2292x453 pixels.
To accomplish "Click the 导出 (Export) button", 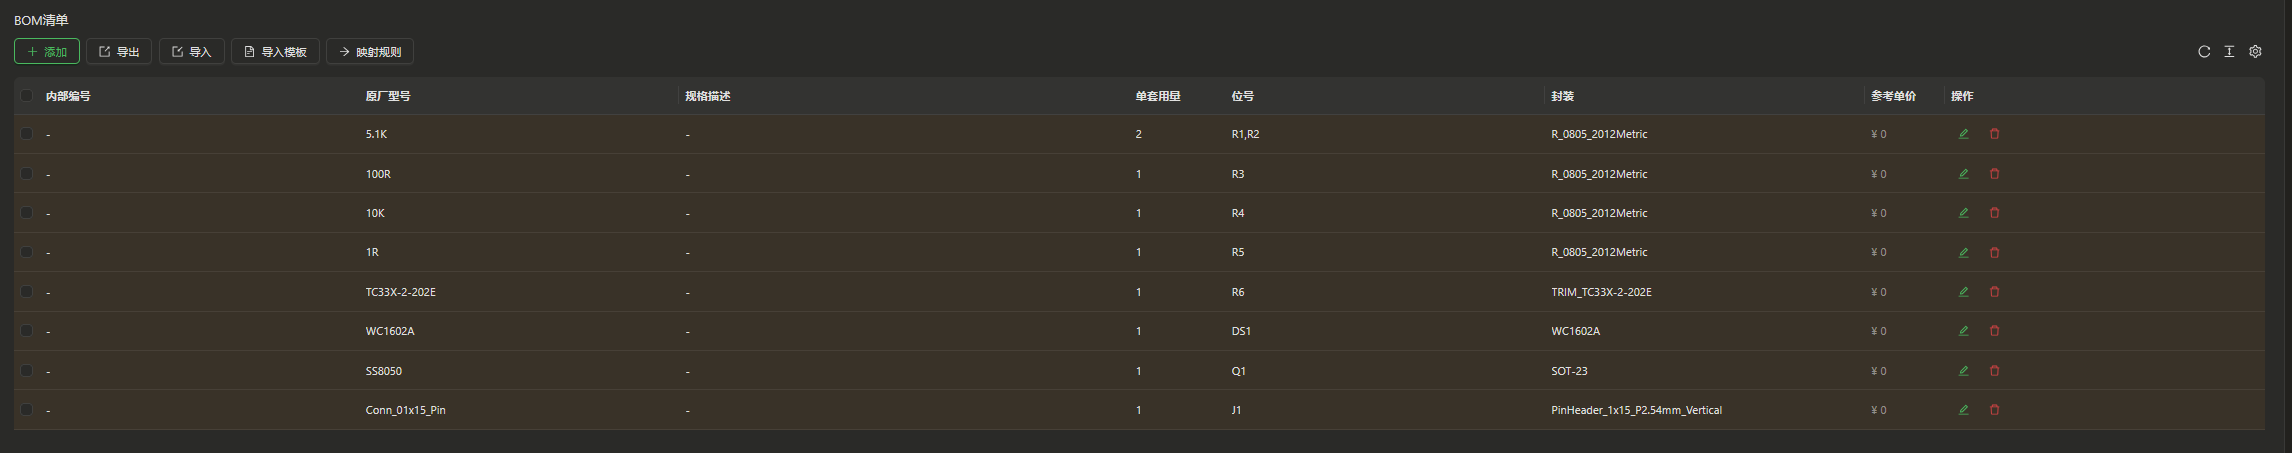I will (x=119, y=52).
